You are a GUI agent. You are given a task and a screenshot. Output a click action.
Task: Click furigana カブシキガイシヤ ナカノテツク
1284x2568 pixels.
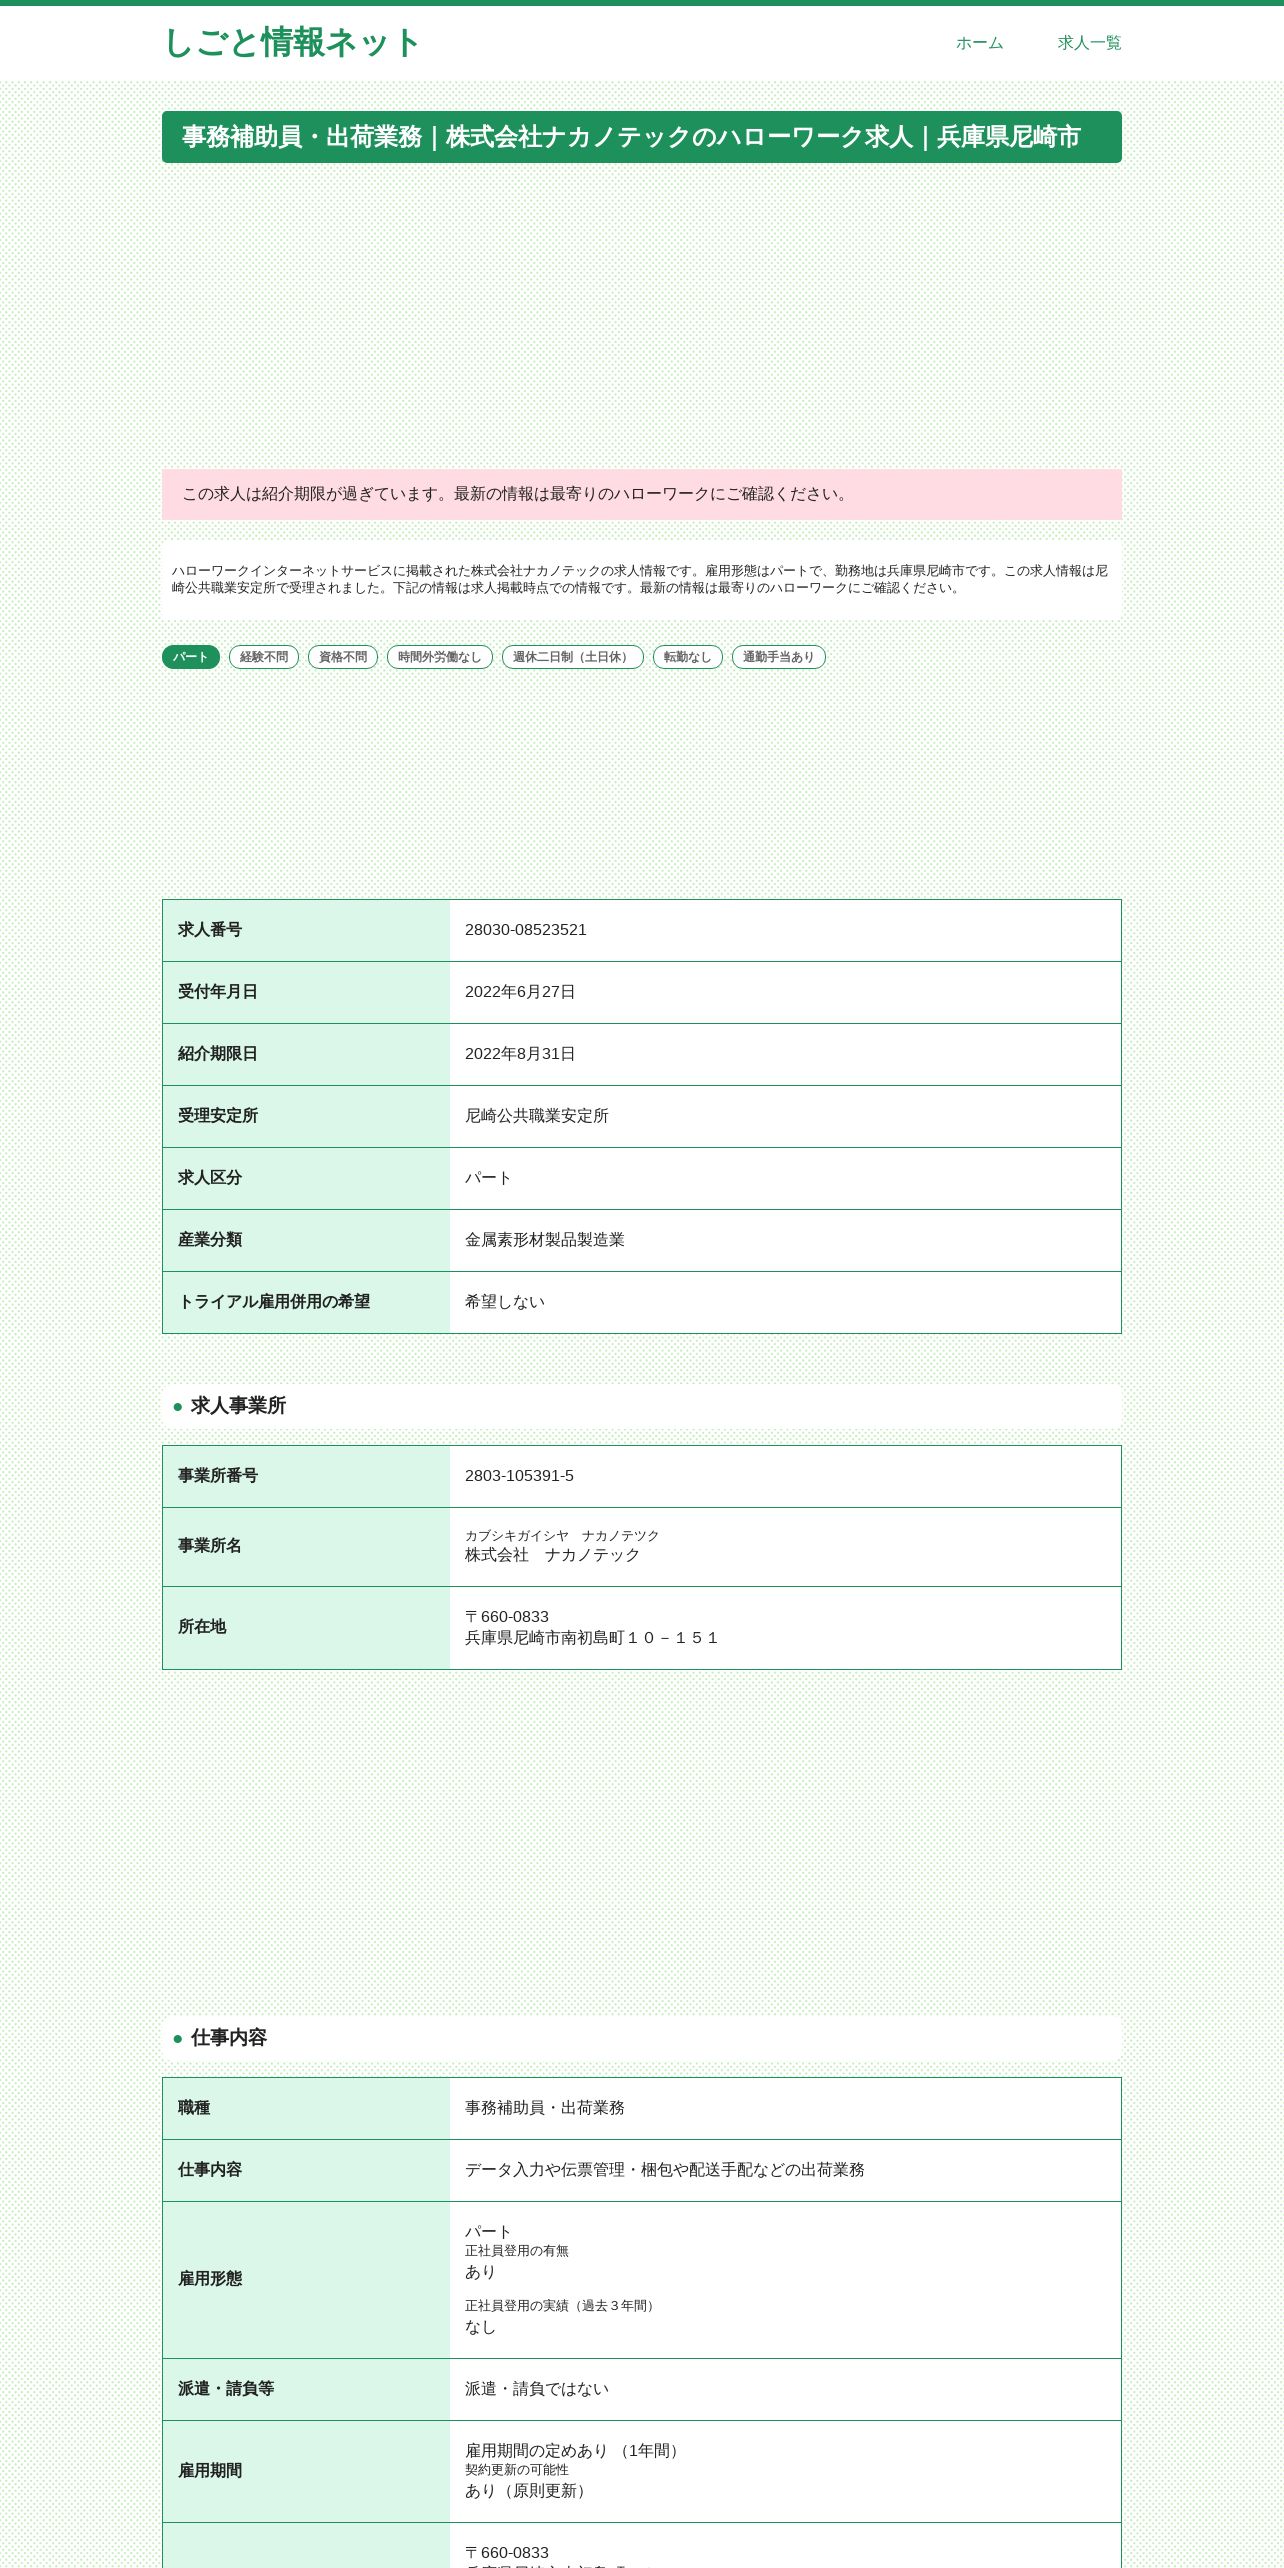(x=562, y=1536)
